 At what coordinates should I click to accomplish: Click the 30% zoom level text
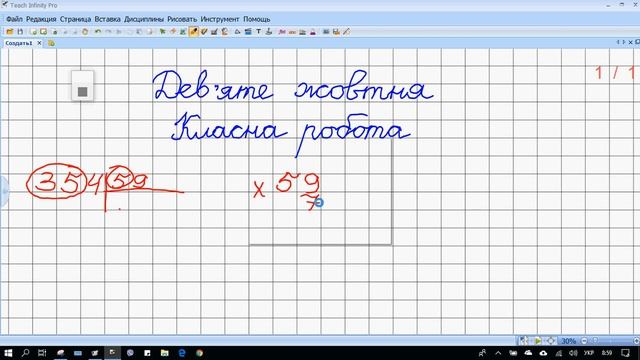[x=568, y=341]
